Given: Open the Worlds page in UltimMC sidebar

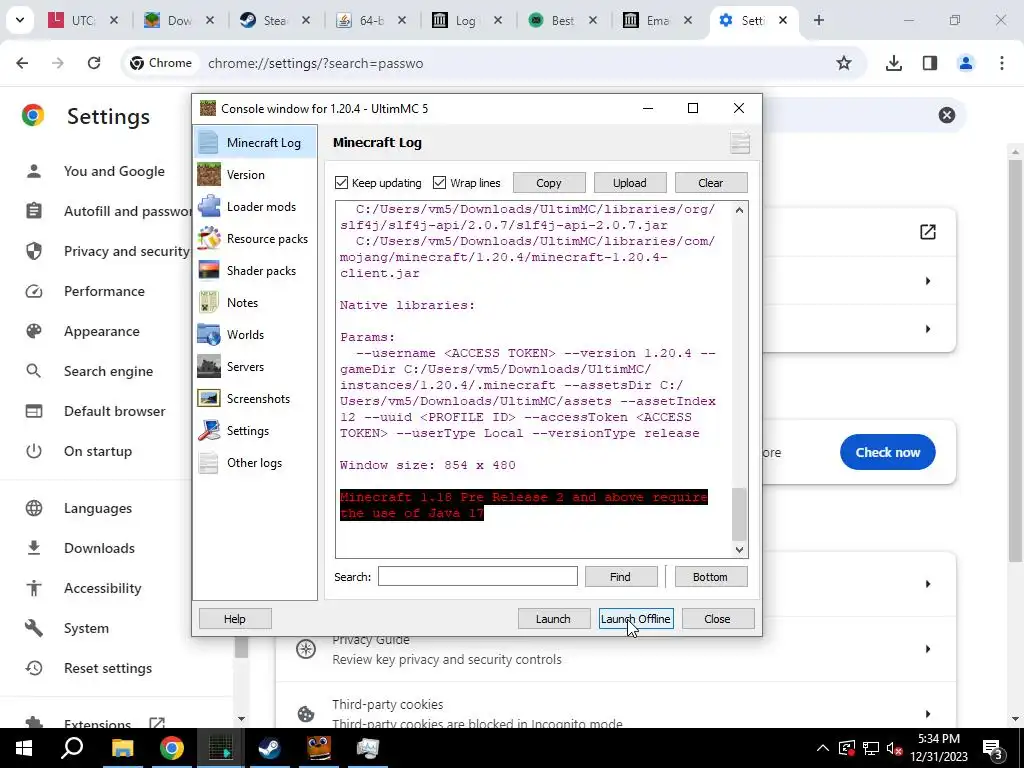Looking at the screenshot, I should tap(255, 334).
